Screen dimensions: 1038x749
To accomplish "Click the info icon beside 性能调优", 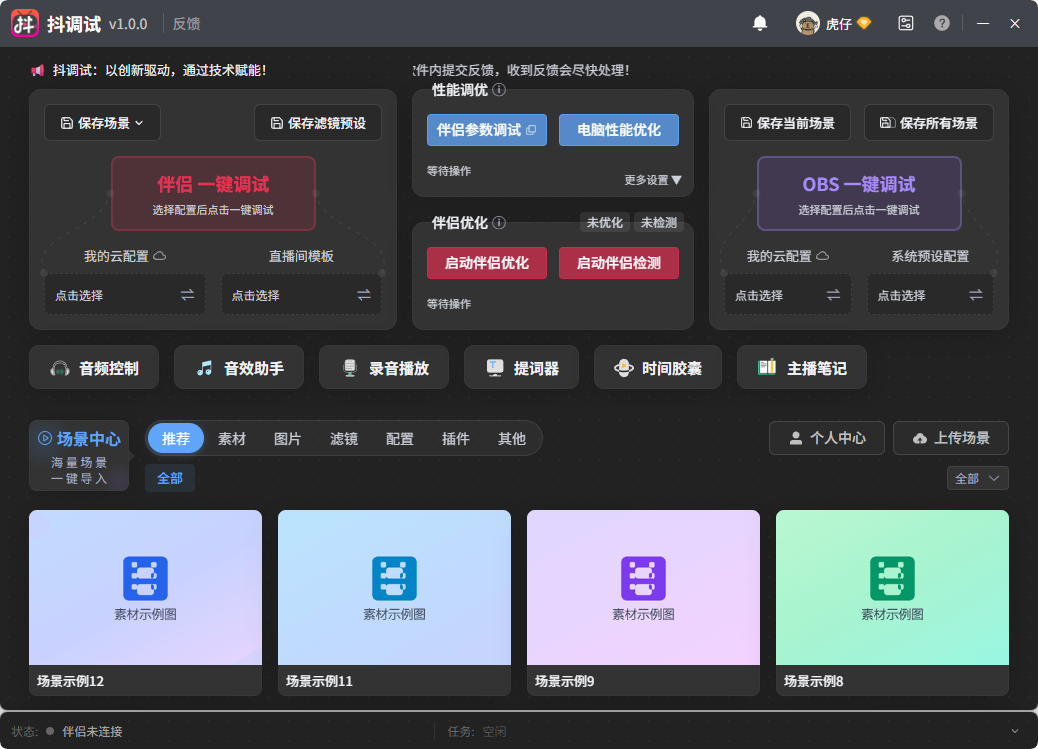I will [x=500, y=89].
